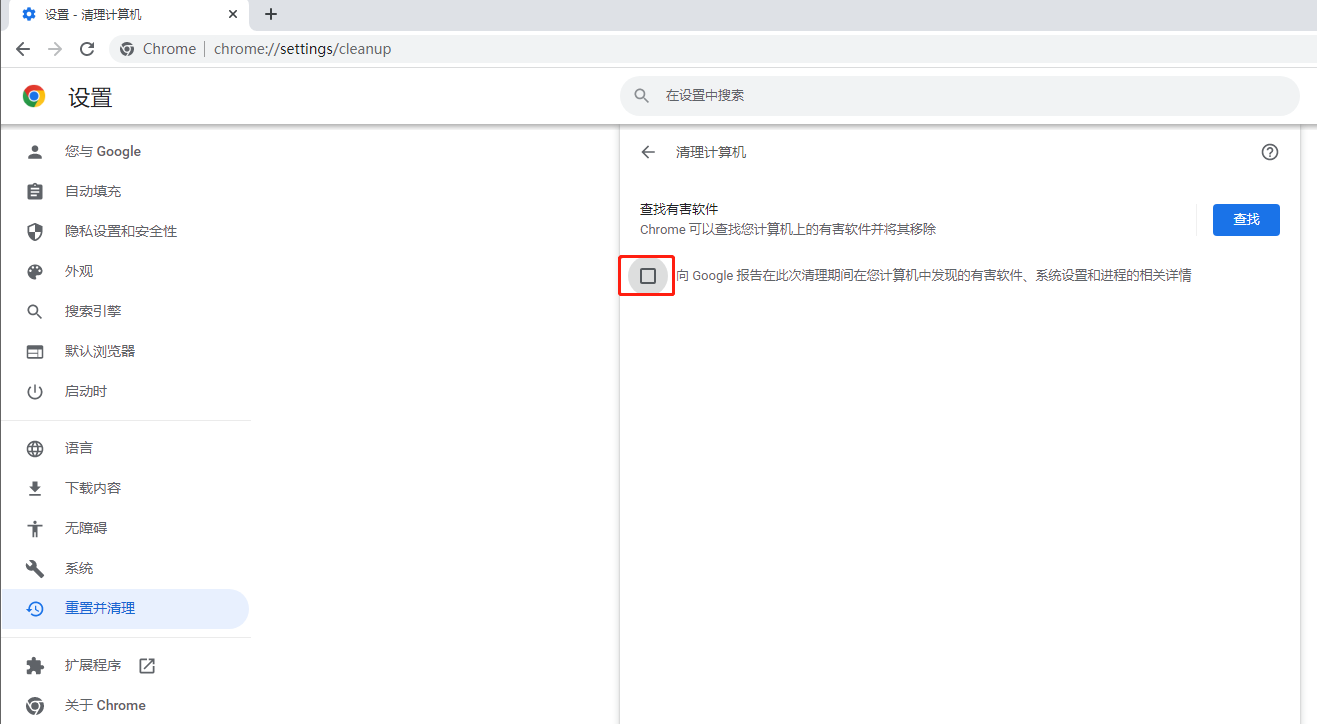1317x724 pixels.
Task: Click the back arrow beside 清理计算机
Action: [x=648, y=152]
